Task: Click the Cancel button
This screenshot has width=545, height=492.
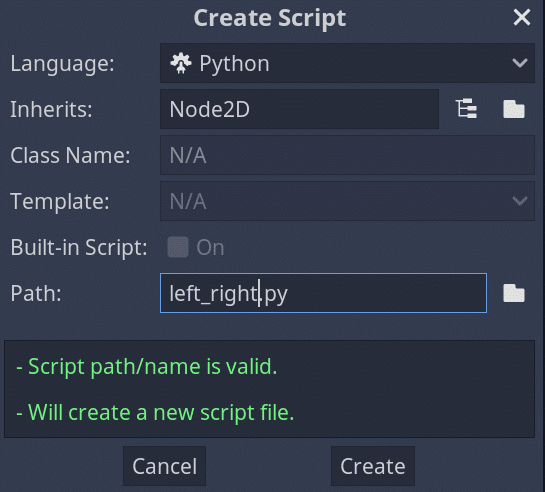Action: tap(164, 466)
